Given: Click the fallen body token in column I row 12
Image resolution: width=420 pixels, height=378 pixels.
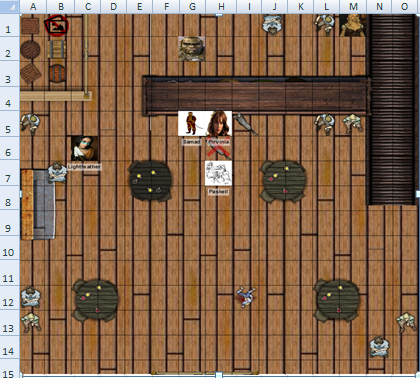Looking at the screenshot, I should [246, 297].
